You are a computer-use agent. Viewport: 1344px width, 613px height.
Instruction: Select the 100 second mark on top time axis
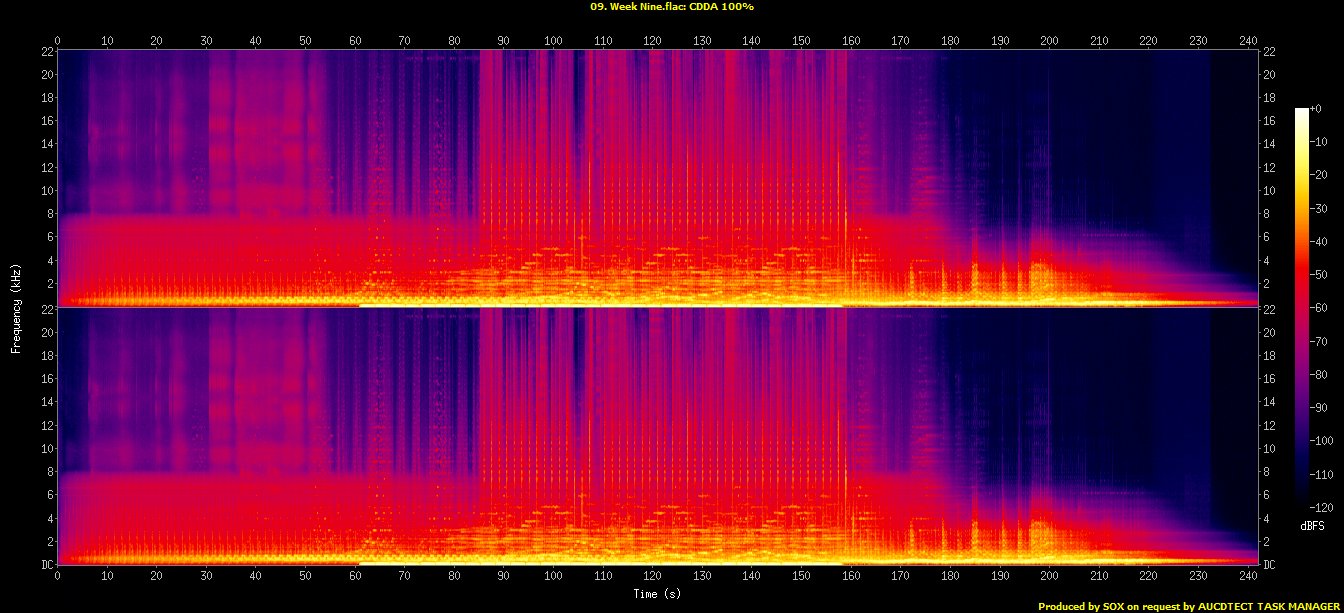click(x=553, y=41)
